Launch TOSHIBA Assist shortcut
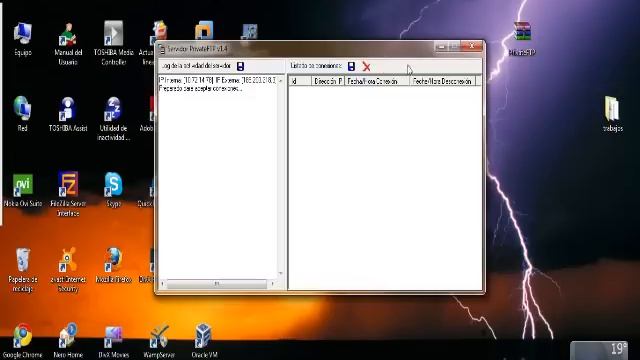The height and width of the screenshot is (360, 640). coord(68,114)
